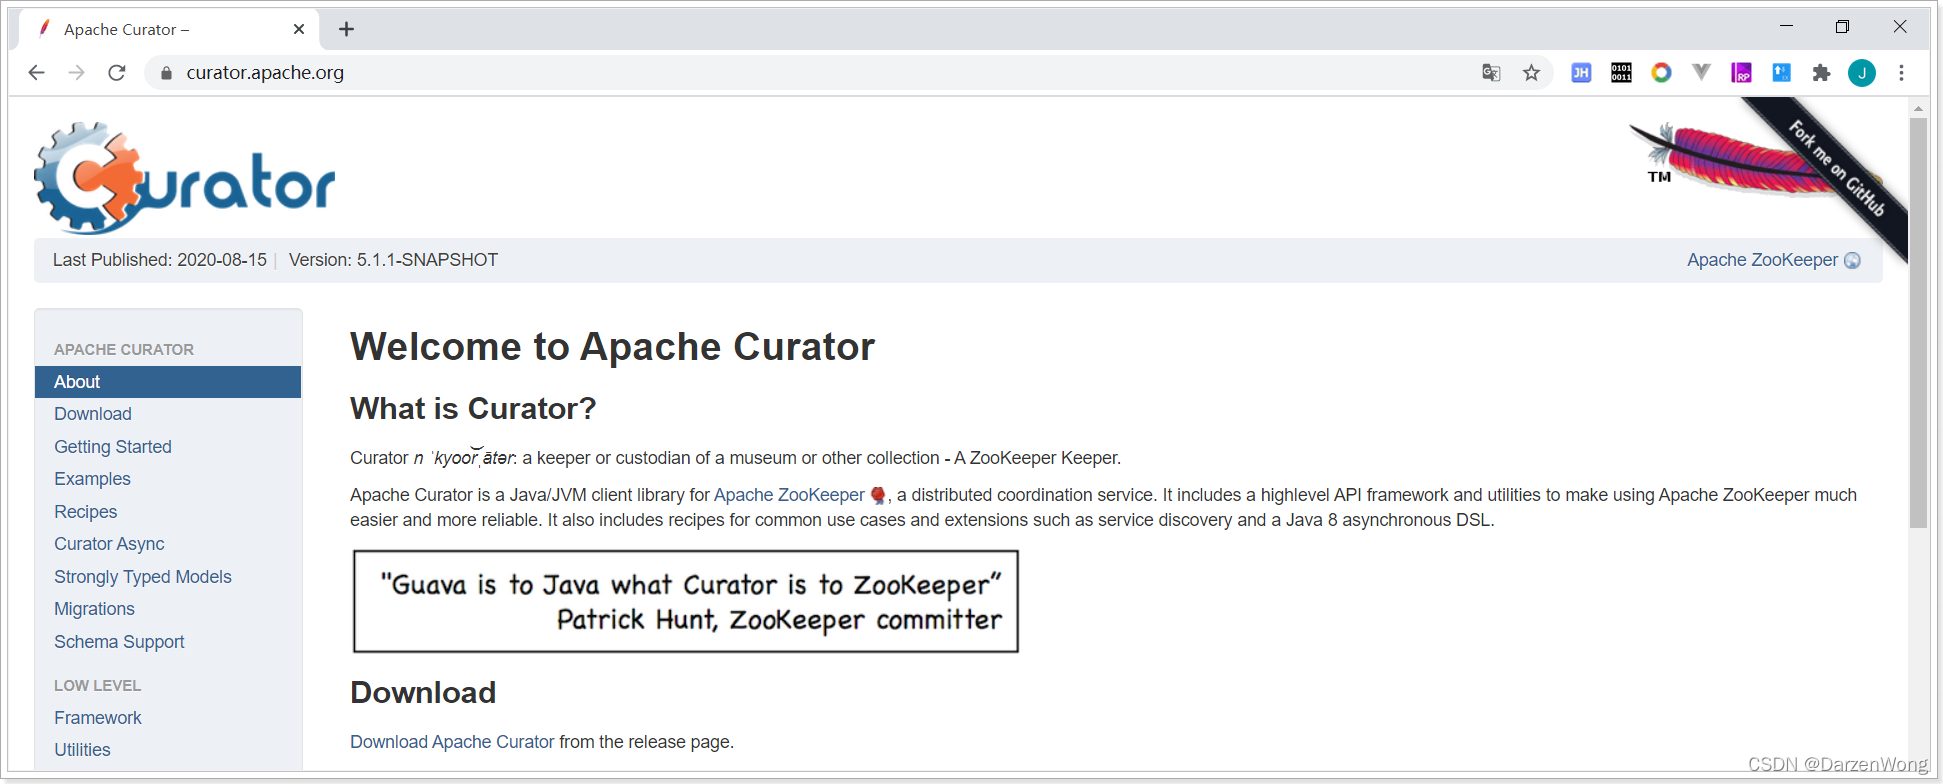
Task: Open the JH extension icon
Action: click(x=1581, y=73)
